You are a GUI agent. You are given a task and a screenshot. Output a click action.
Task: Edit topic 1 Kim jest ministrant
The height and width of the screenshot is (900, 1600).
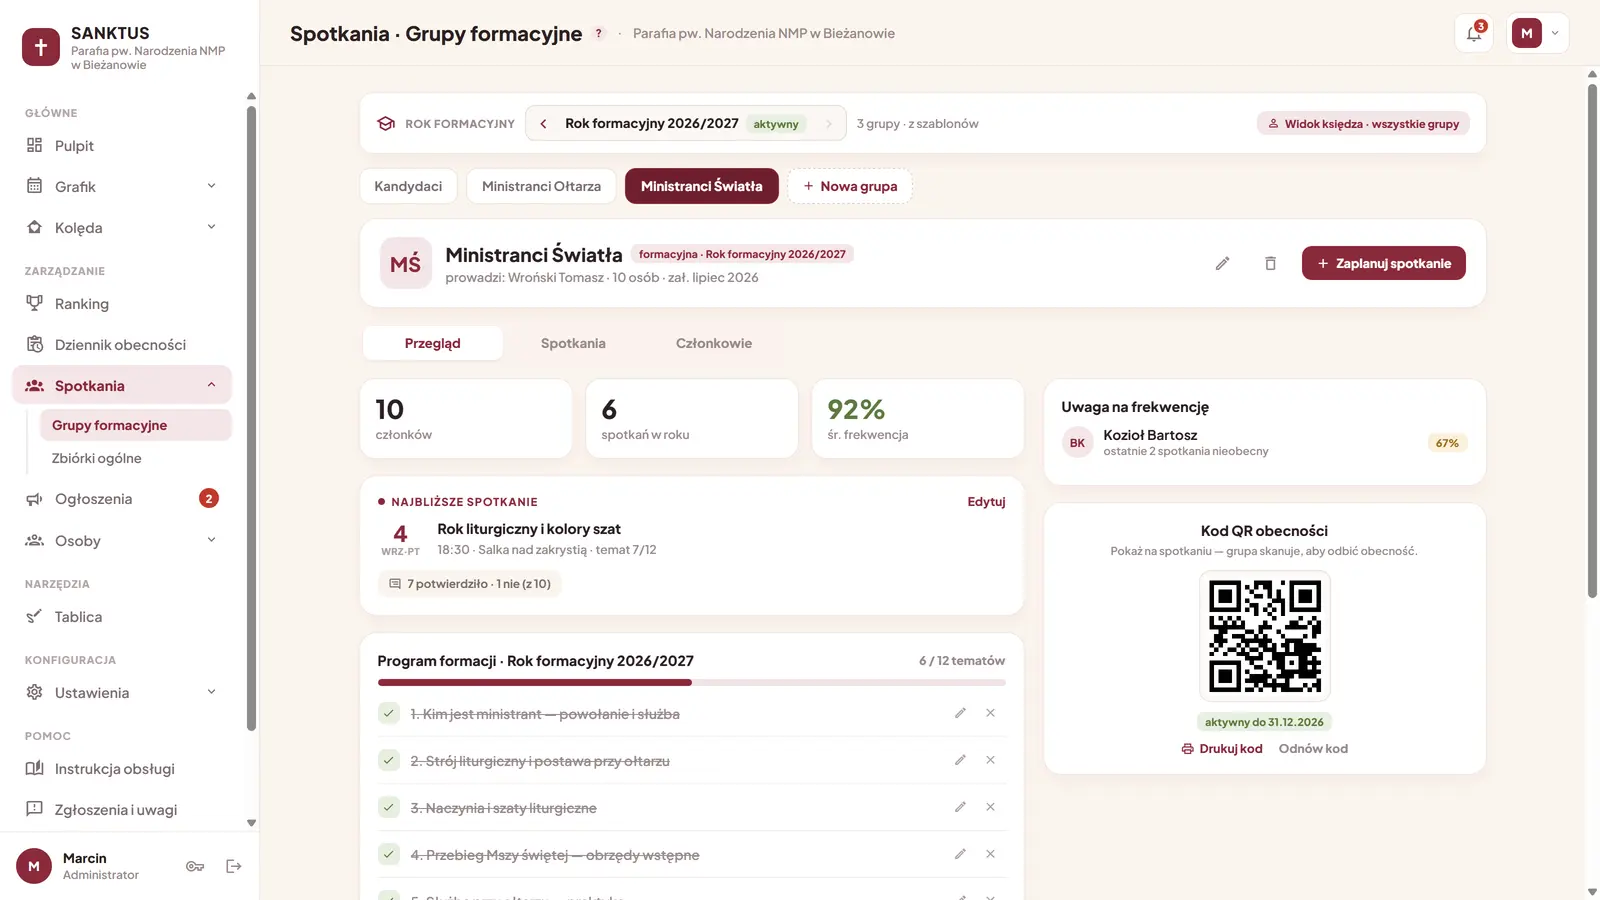coord(960,713)
